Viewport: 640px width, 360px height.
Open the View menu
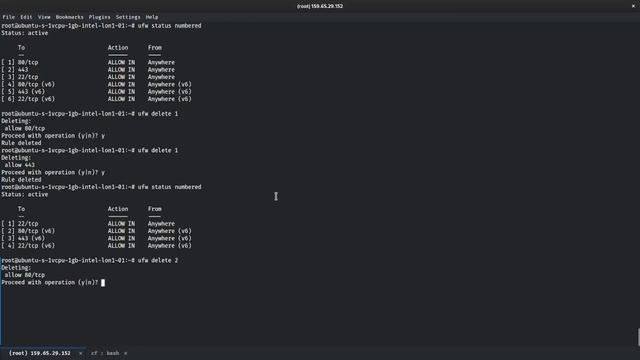[x=44, y=17]
